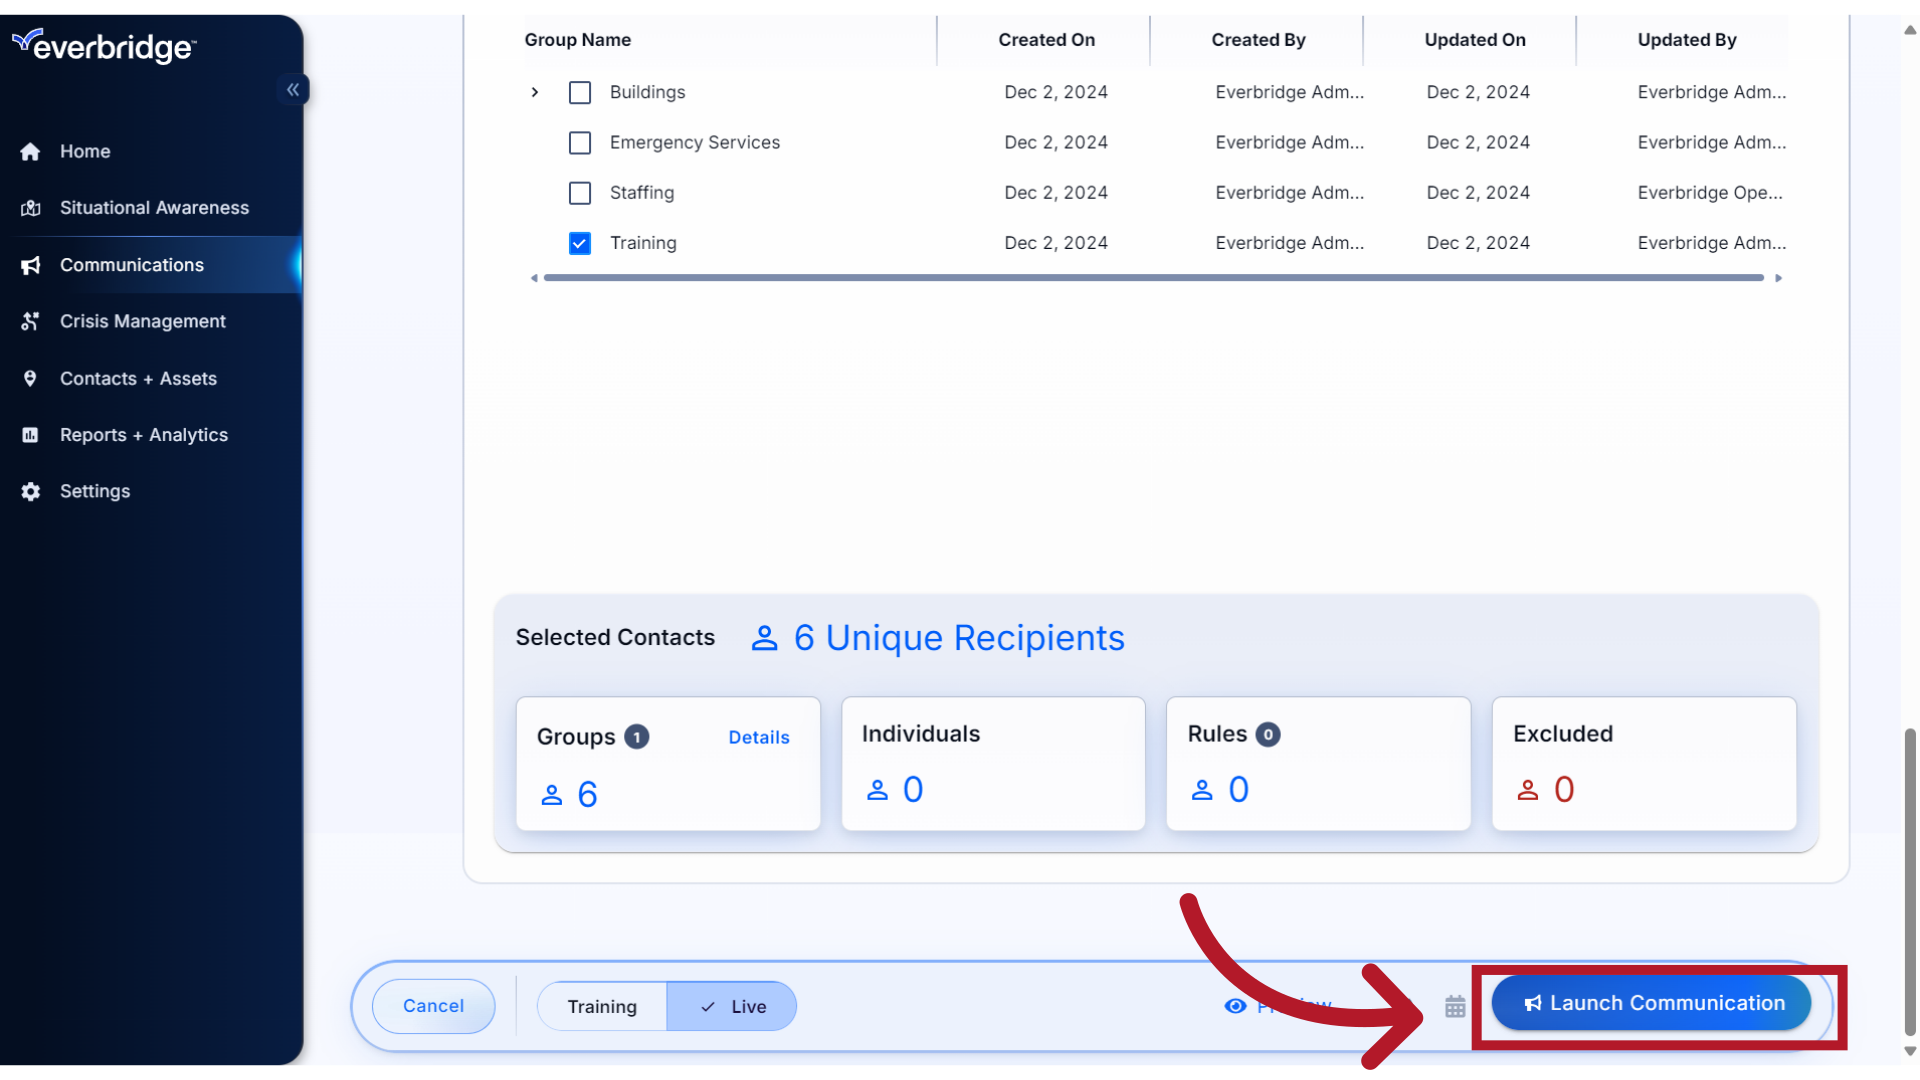Expand the Buildings group row

tap(535, 92)
